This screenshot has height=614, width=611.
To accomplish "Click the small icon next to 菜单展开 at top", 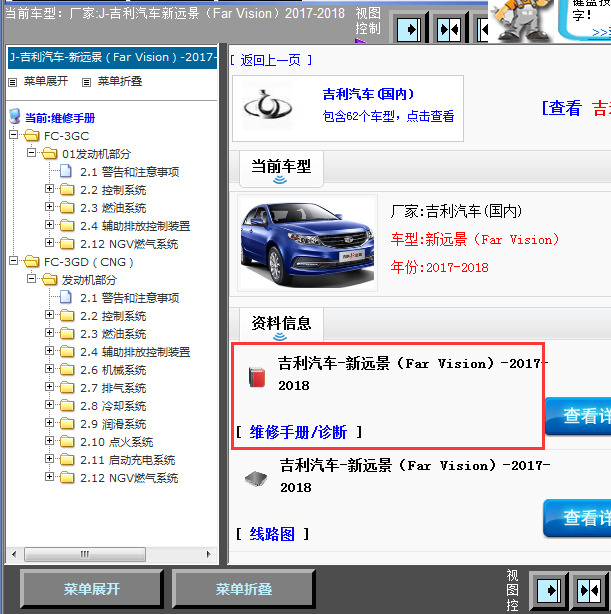I will 13,82.
